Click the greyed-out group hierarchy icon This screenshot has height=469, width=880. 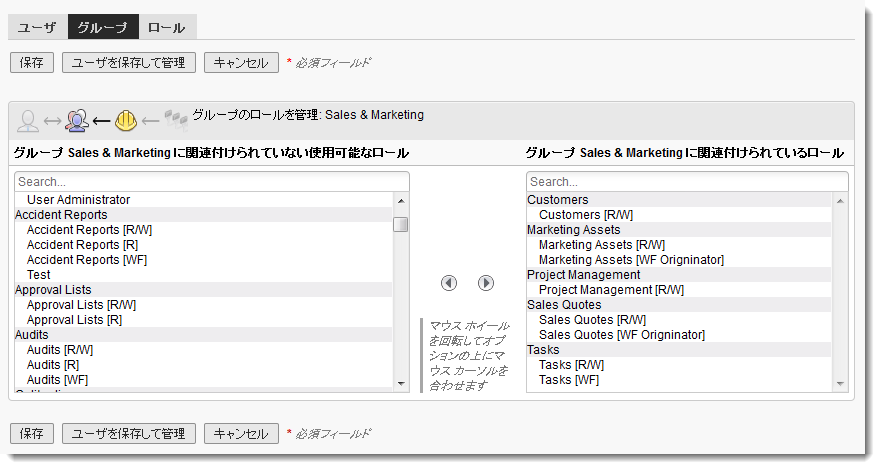click(x=176, y=120)
